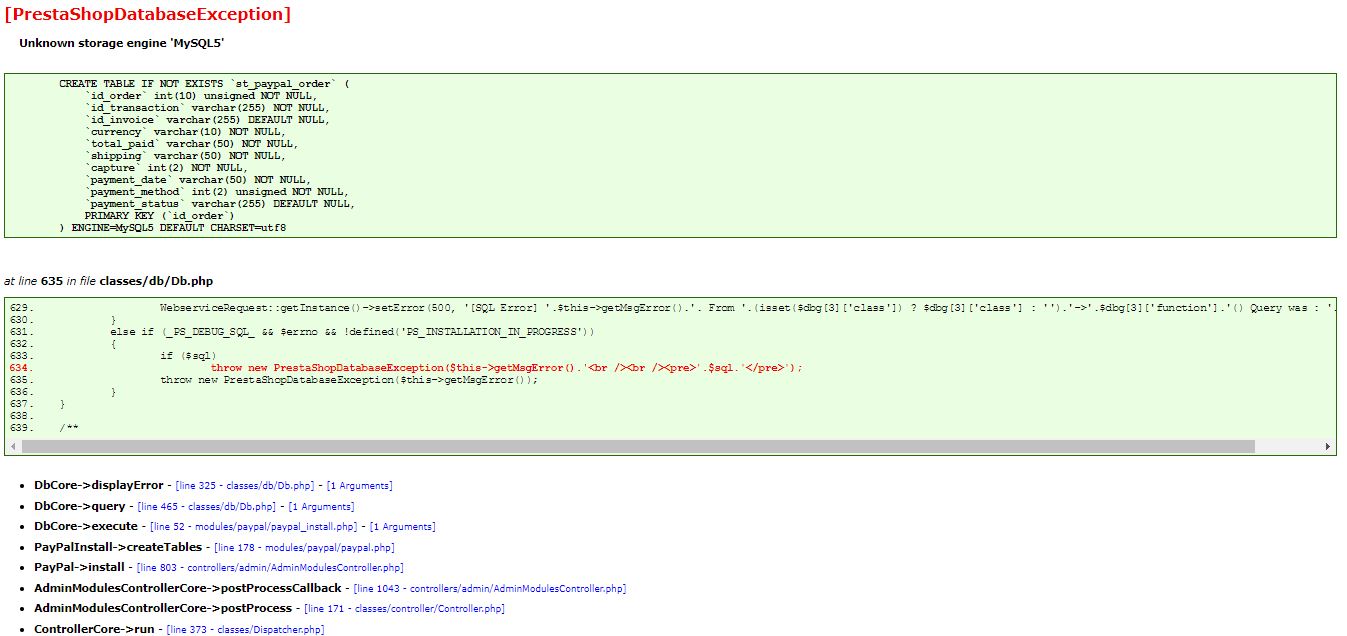The image size is (1347, 636).
Task: Click the CREATE TABLE IF NOT EXISTS line
Action: (x=204, y=84)
